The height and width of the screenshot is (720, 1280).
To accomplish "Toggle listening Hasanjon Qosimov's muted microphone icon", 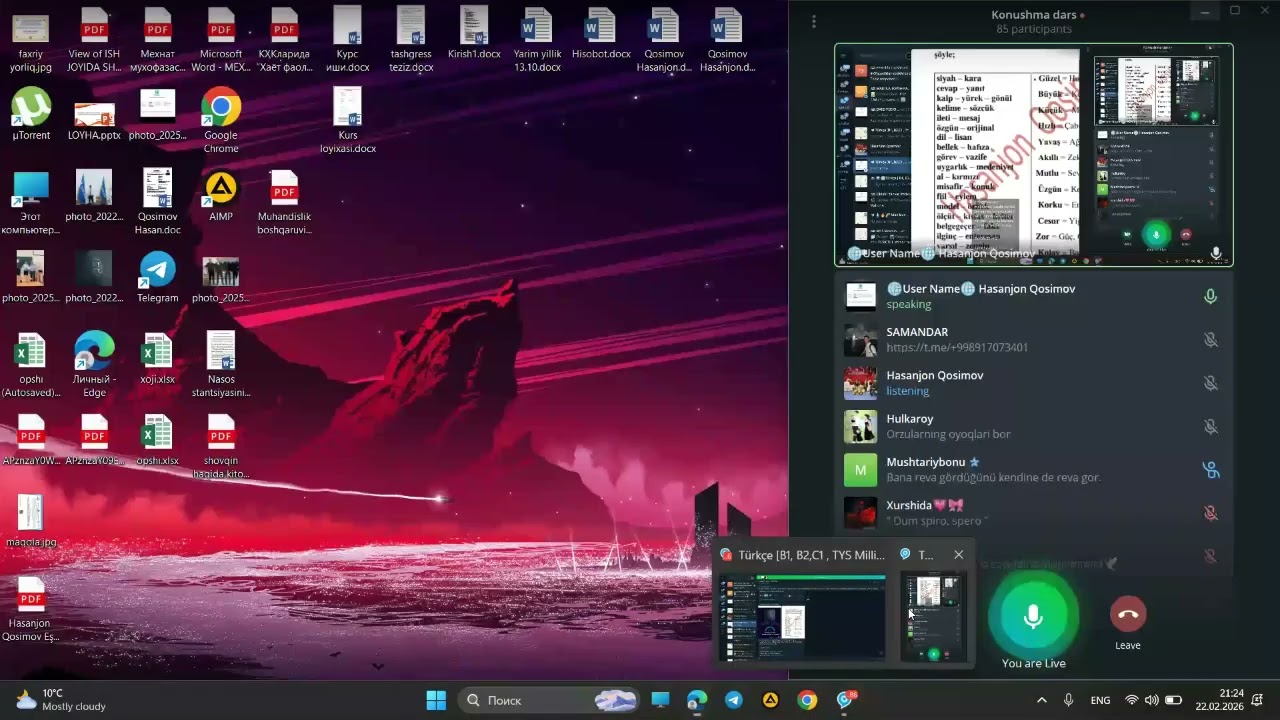I will [x=1210, y=383].
